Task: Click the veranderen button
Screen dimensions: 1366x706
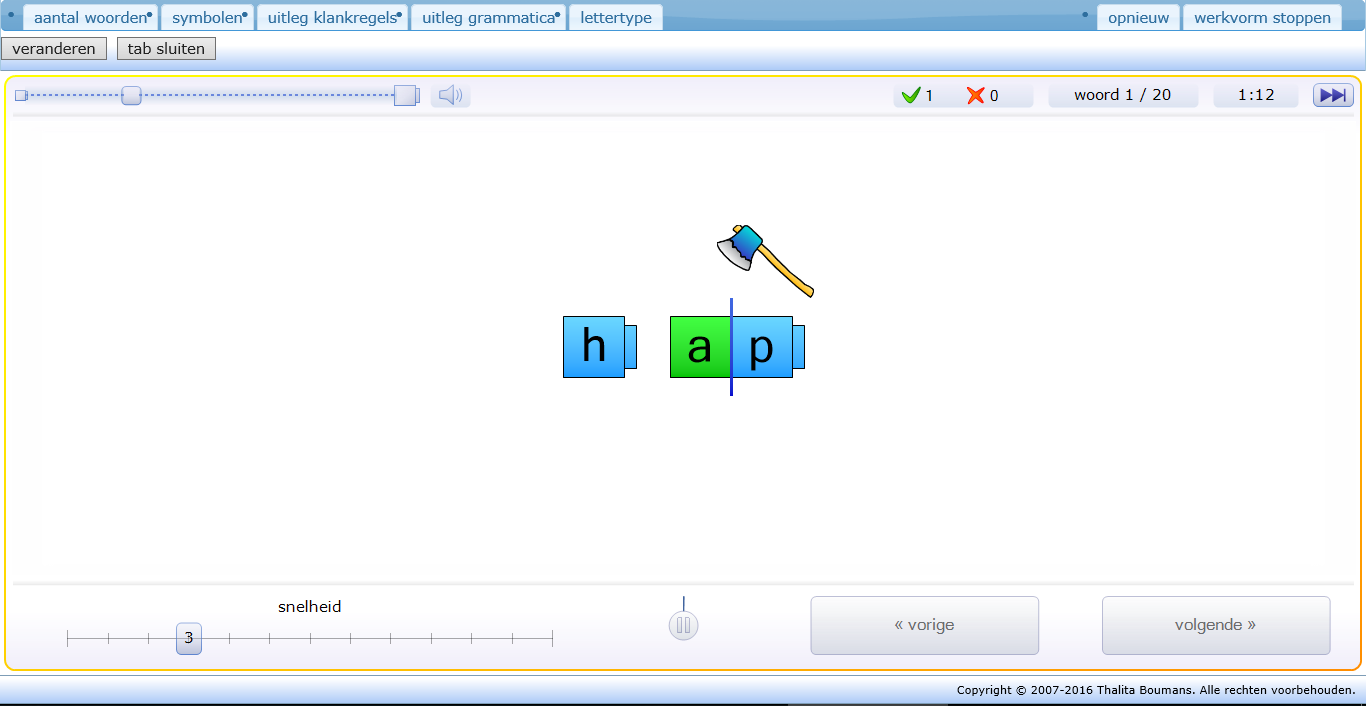Action: (x=54, y=49)
